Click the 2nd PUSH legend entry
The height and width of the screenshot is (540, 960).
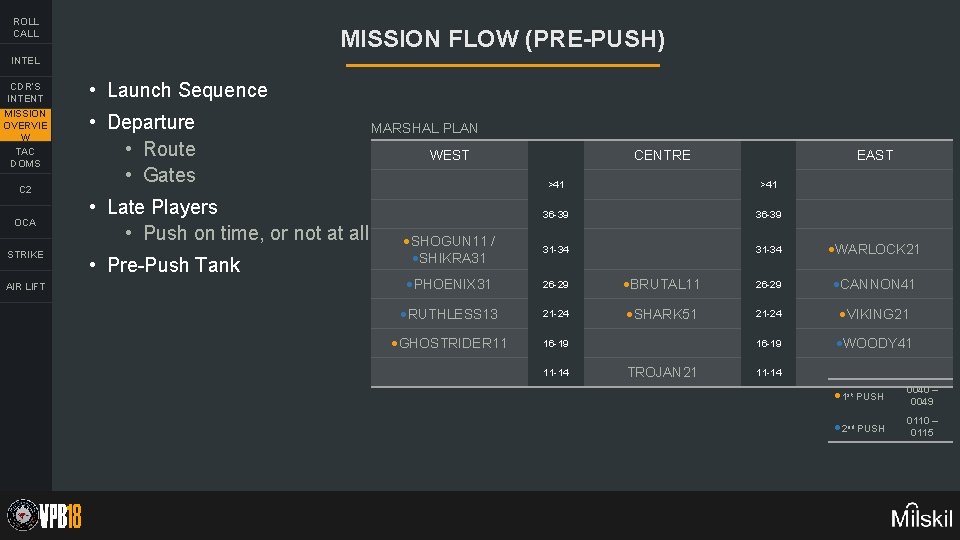(x=862, y=429)
